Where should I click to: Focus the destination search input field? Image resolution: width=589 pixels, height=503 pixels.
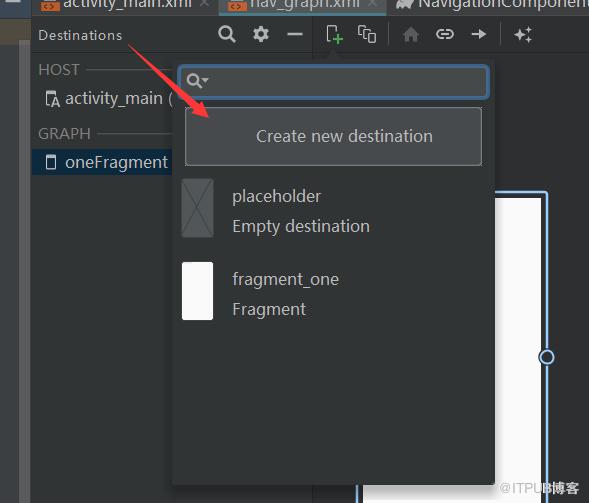[x=334, y=81]
